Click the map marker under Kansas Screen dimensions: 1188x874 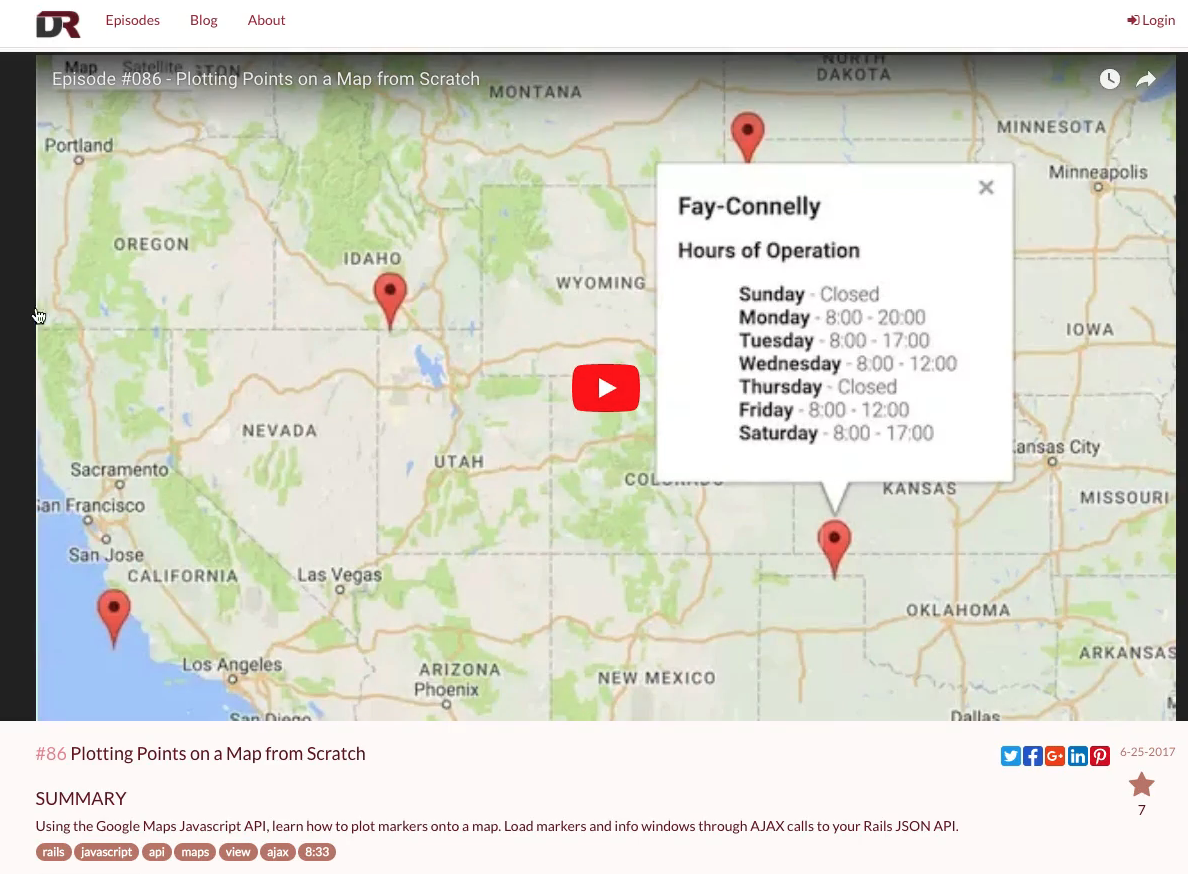(x=834, y=548)
